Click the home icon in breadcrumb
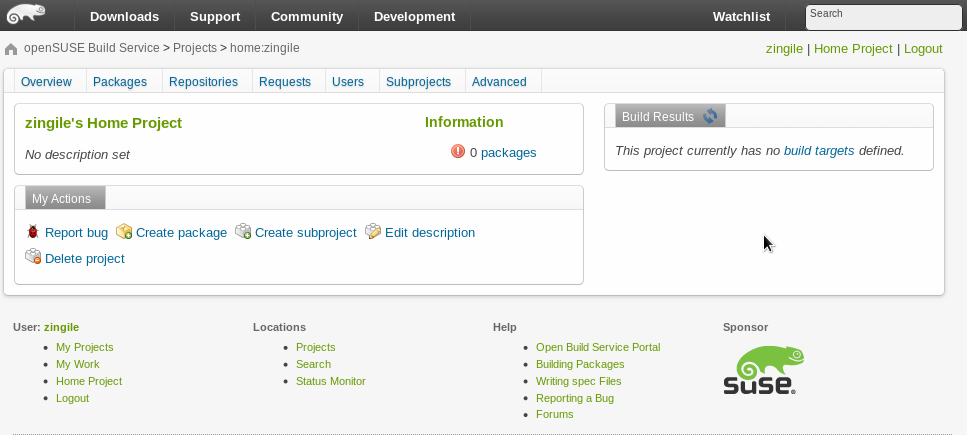This screenshot has width=967, height=435. pyautogui.click(x=11, y=49)
